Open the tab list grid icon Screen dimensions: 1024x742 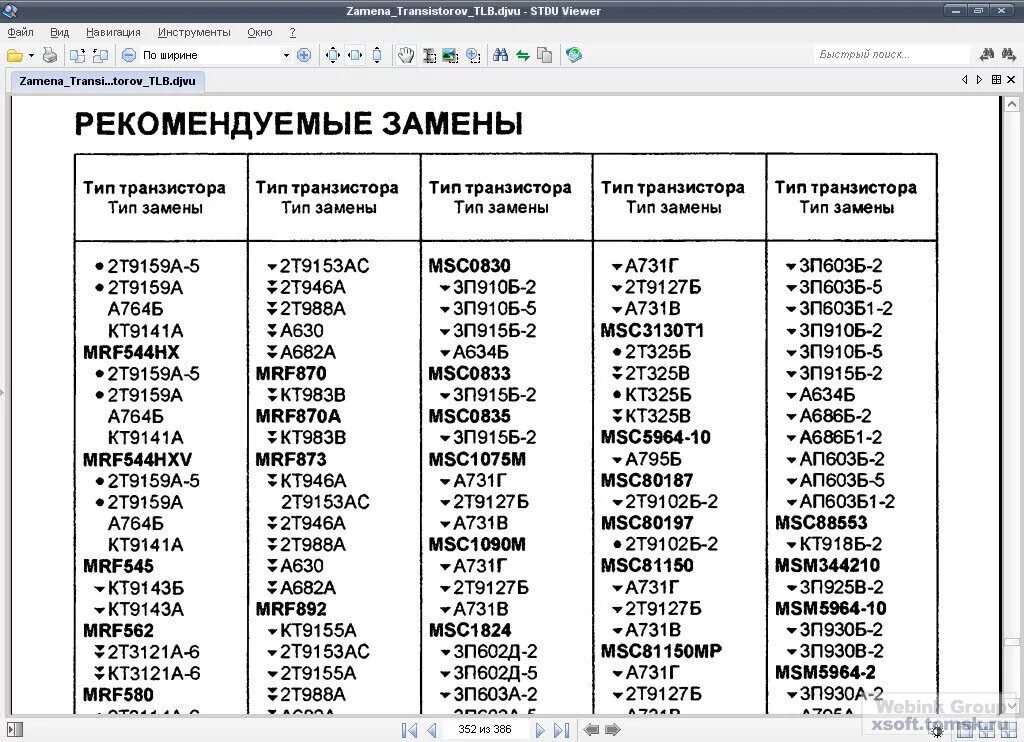coord(996,80)
